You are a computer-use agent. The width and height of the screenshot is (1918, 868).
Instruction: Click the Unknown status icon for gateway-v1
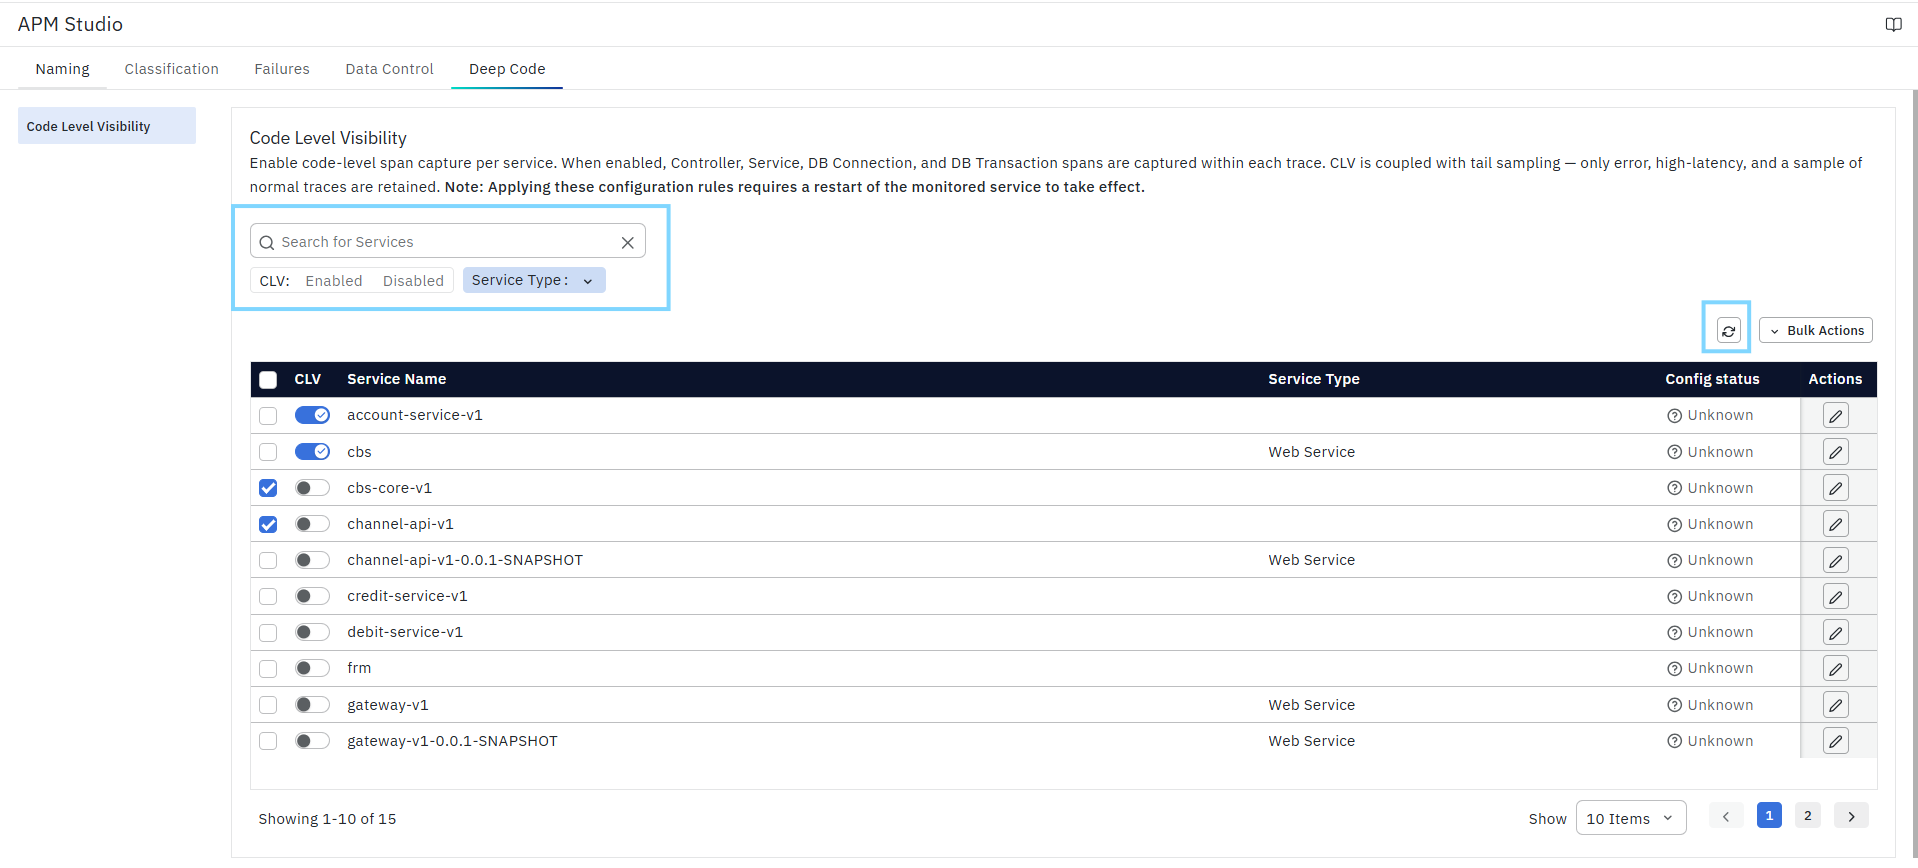tap(1674, 705)
